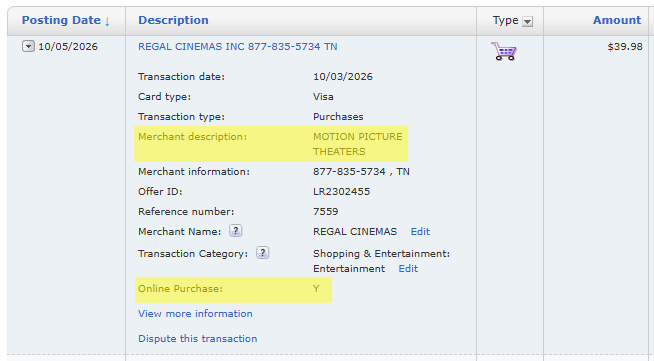Viewport: 654px width, 361px height.
Task: Select the 10/05/2026 posting date
Action: pos(68,47)
